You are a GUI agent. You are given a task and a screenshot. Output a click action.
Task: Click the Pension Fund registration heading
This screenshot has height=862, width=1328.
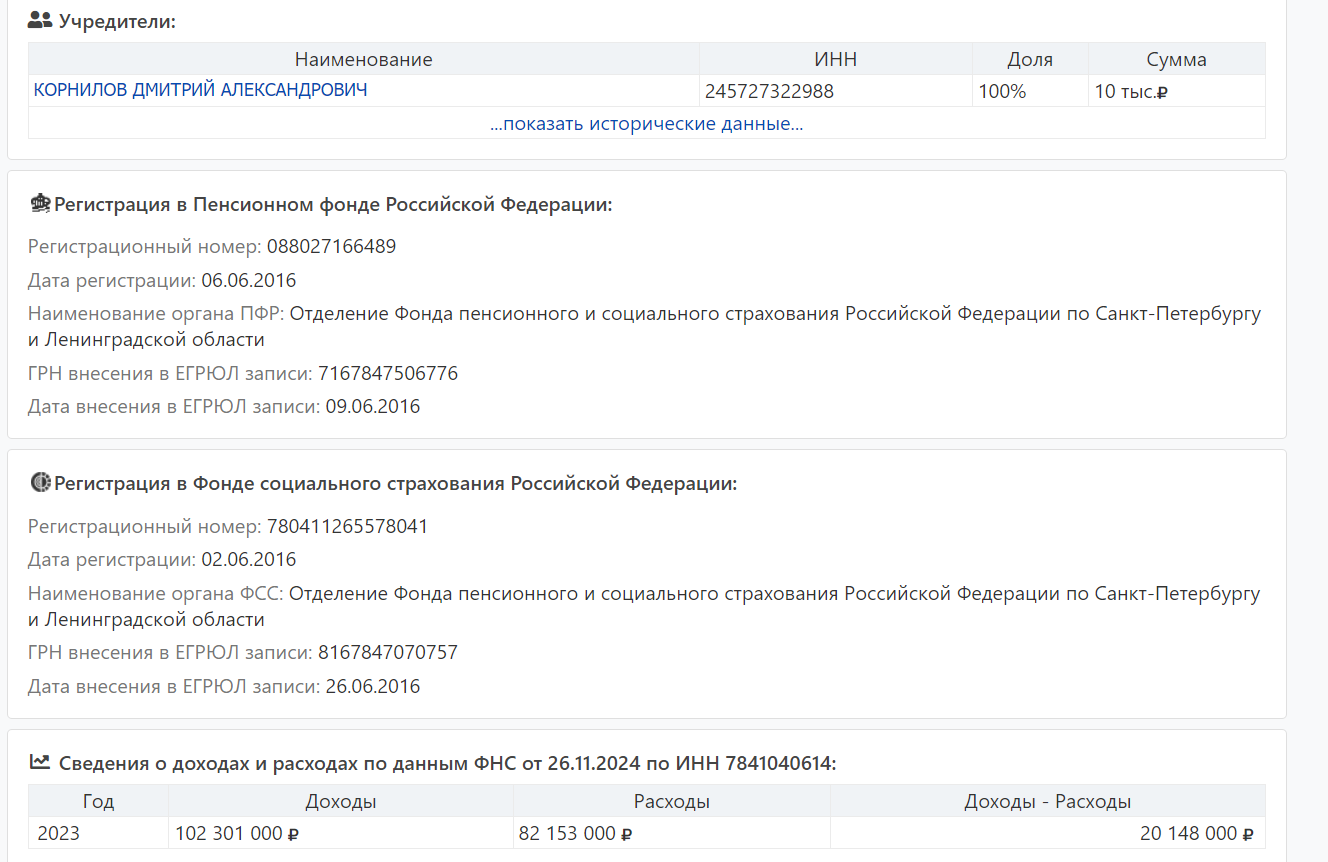pos(333,204)
